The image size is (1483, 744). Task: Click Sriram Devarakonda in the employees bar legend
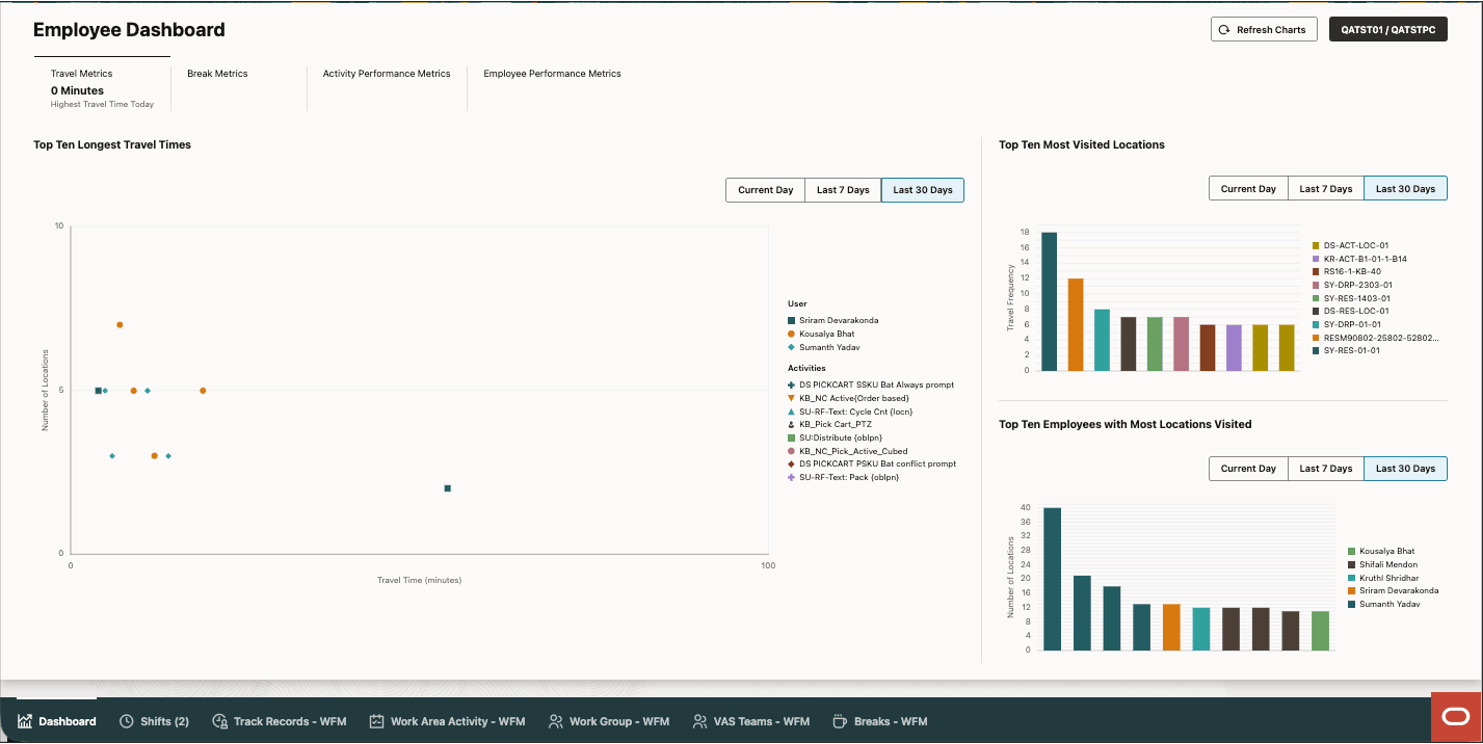click(1399, 591)
